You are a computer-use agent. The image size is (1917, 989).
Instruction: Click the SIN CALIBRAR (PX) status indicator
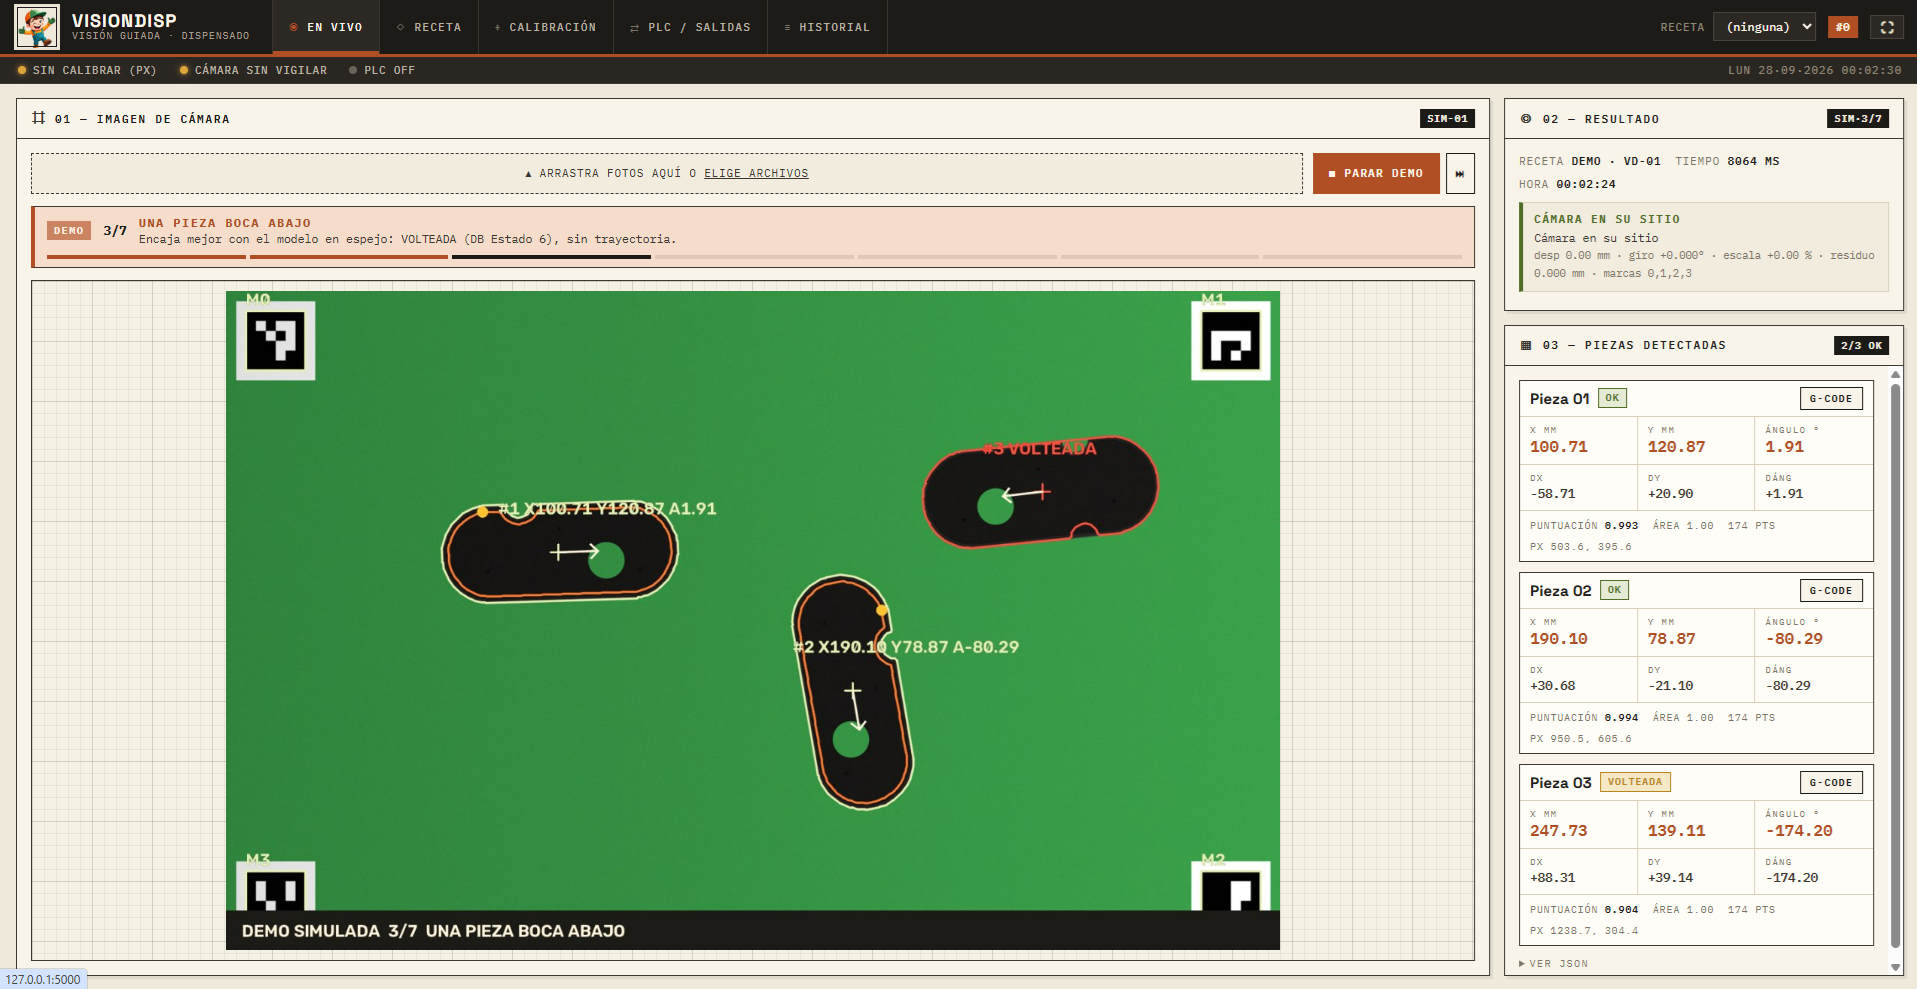point(87,70)
